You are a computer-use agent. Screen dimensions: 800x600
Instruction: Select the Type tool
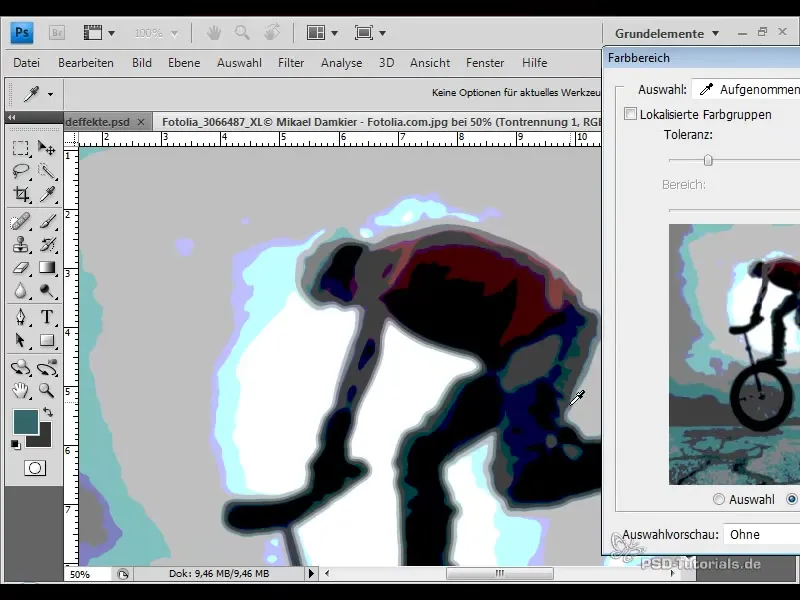point(46,317)
